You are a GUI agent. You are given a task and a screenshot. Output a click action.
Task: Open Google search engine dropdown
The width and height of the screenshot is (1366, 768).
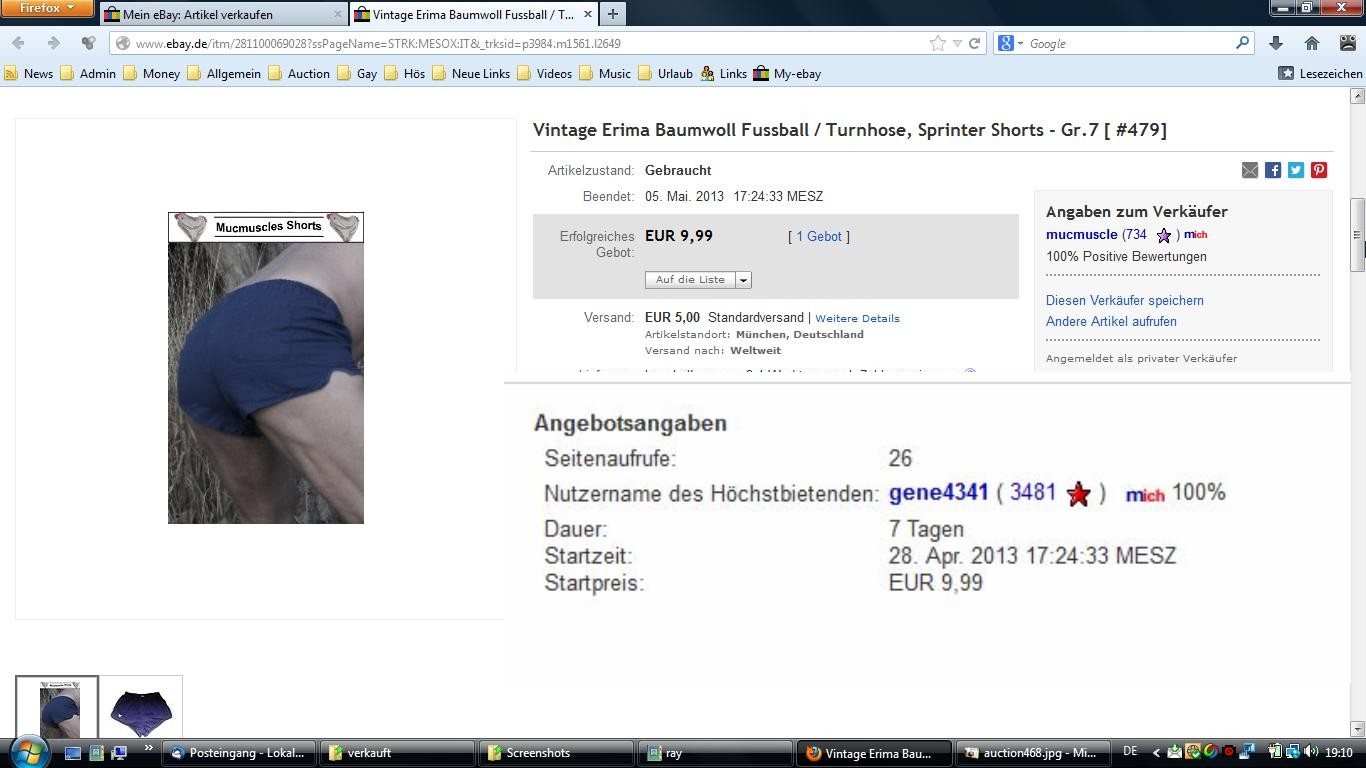point(1010,43)
